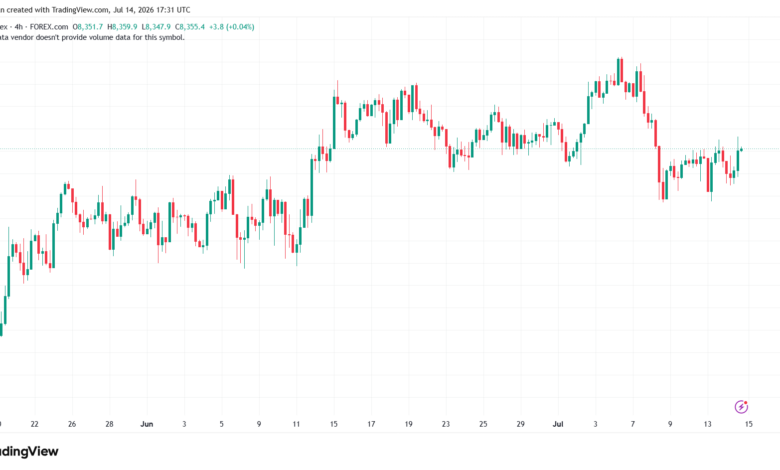Click the +3.8 (+0.04%) change readout

pyautogui.click(x=232, y=27)
